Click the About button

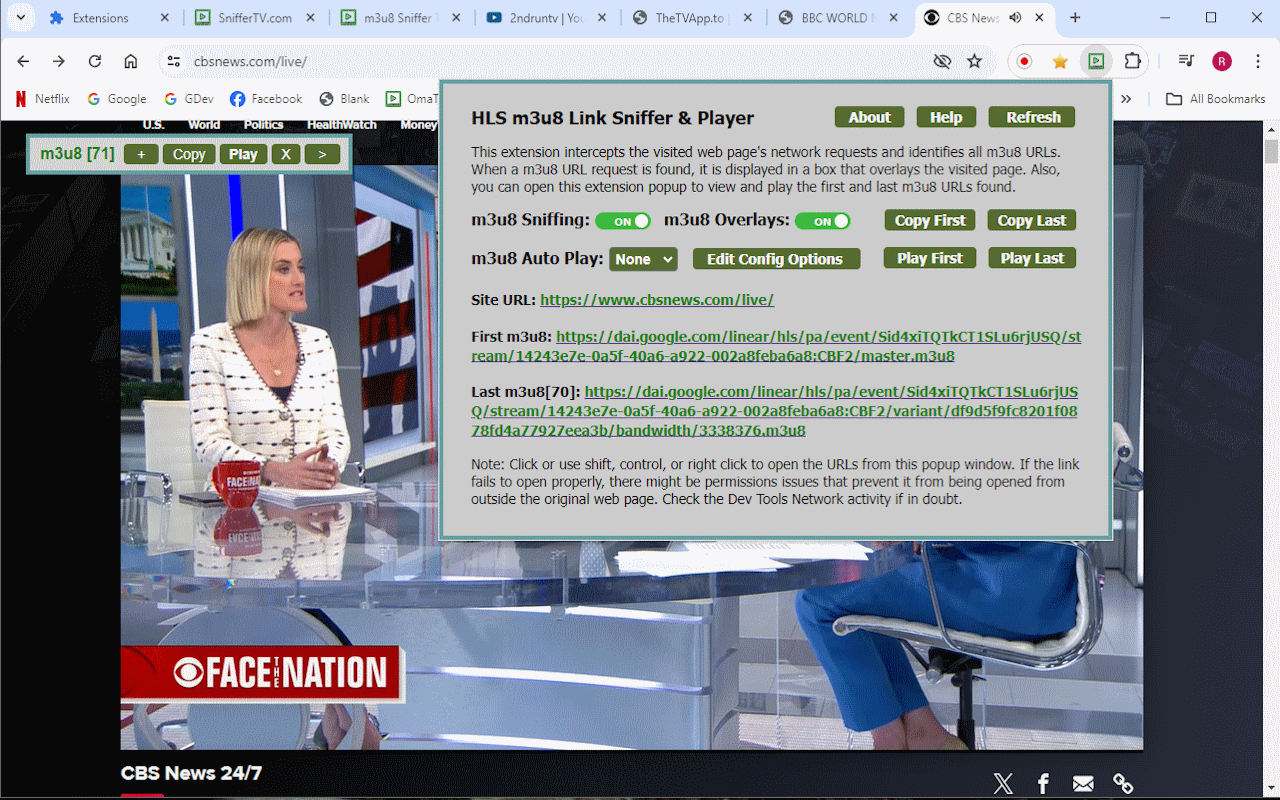tap(870, 117)
